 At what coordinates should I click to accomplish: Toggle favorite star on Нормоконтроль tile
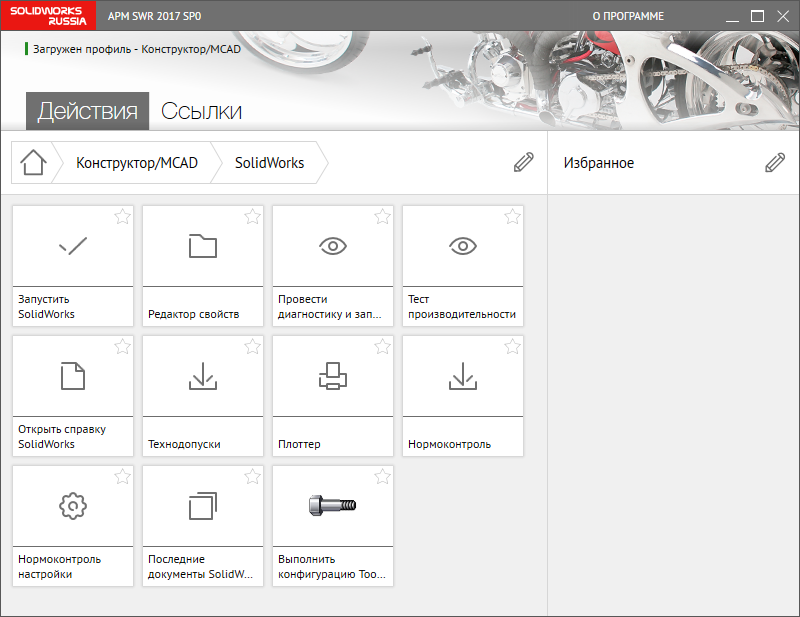click(x=512, y=347)
